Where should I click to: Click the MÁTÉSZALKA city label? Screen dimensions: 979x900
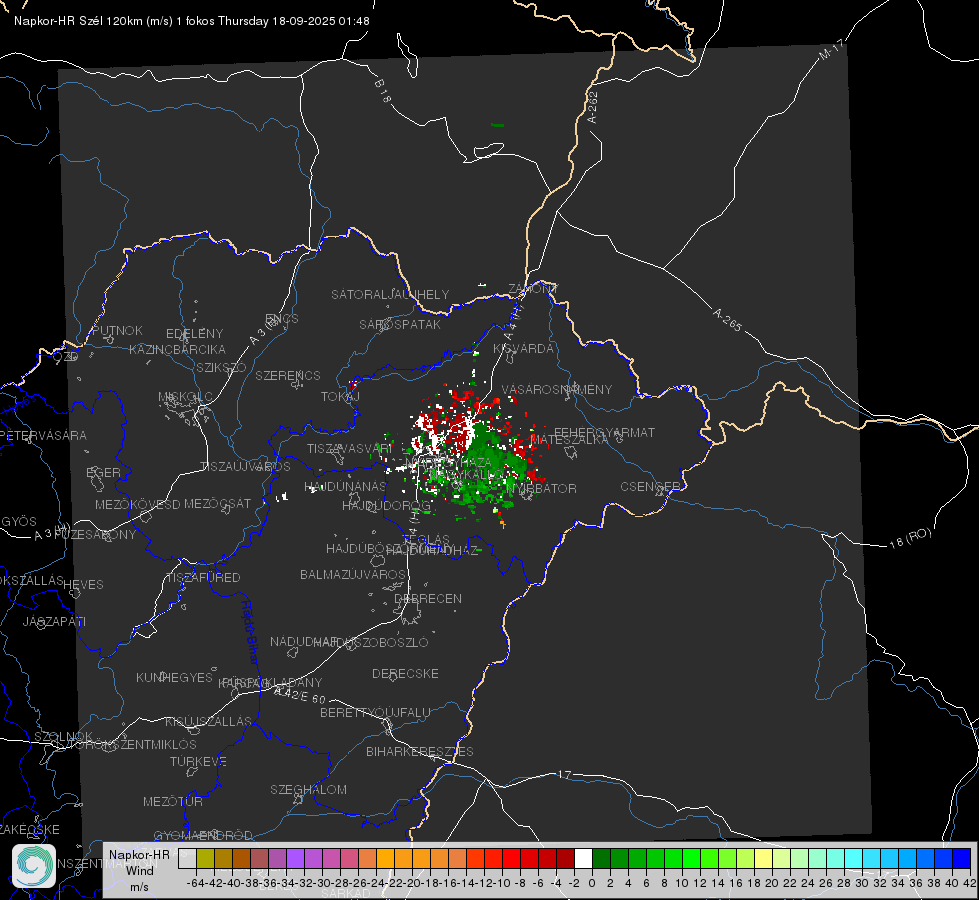[569, 439]
